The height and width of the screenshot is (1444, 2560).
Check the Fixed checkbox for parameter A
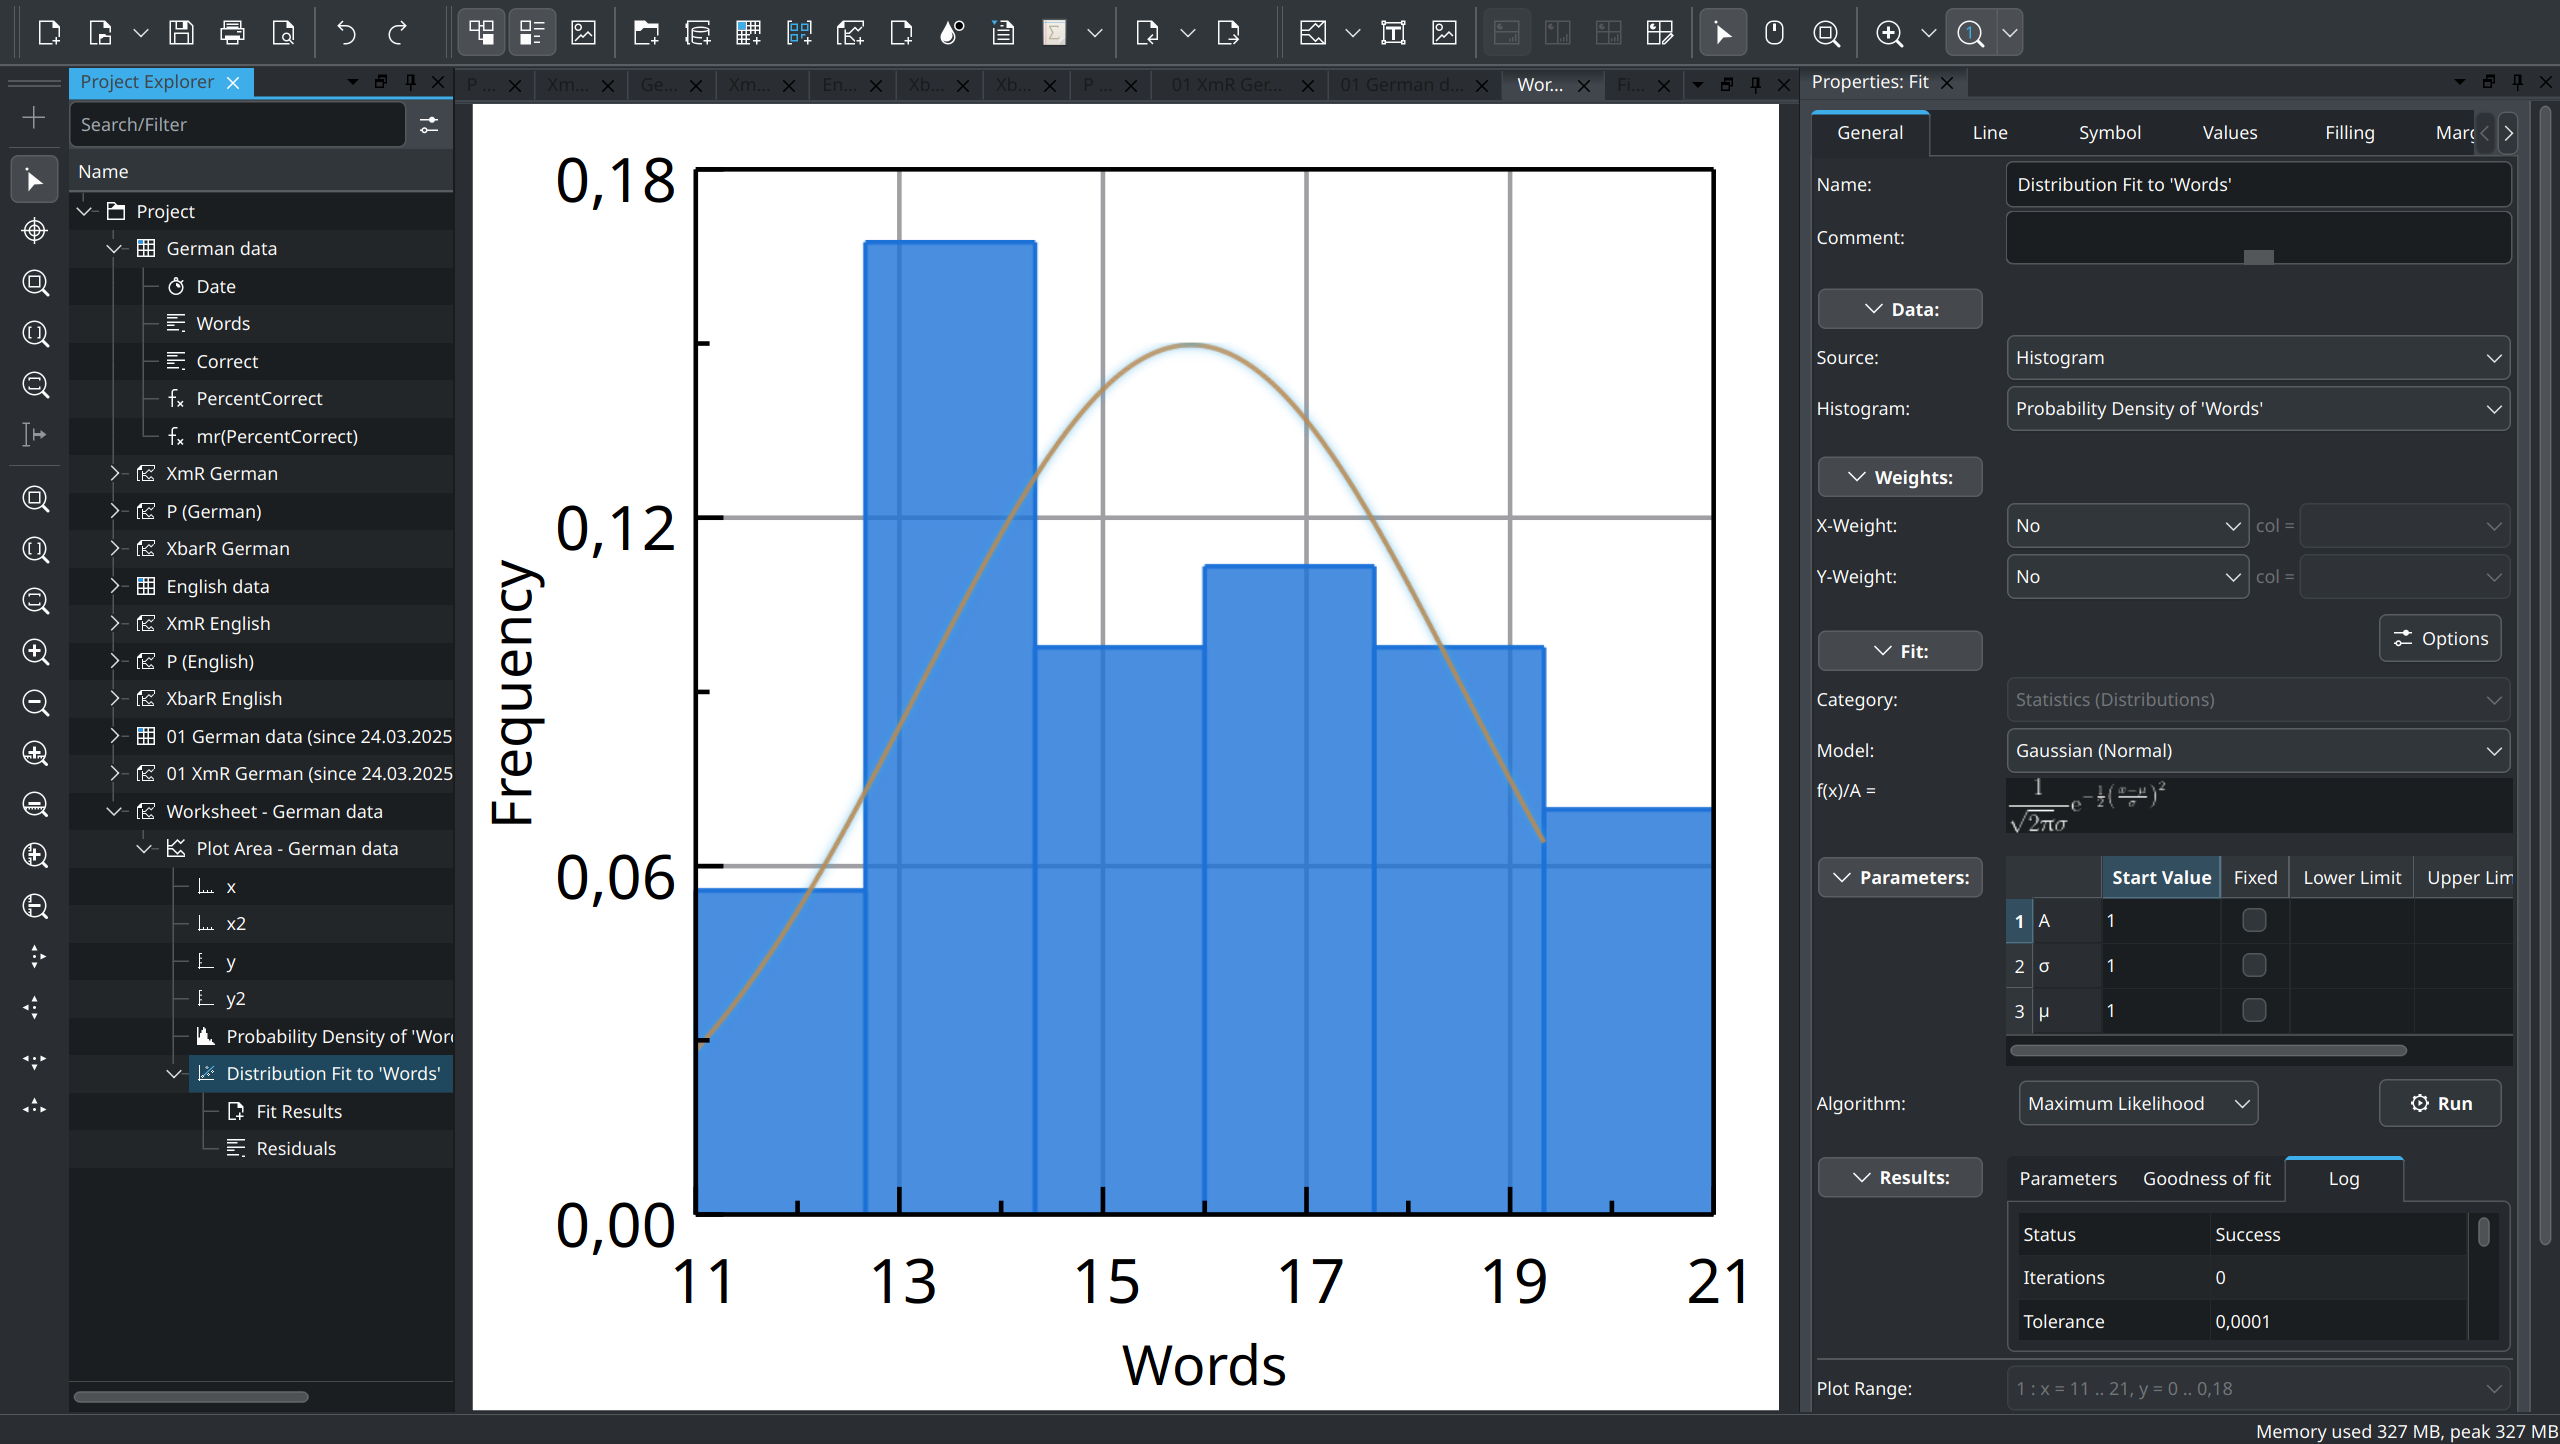click(2255, 920)
